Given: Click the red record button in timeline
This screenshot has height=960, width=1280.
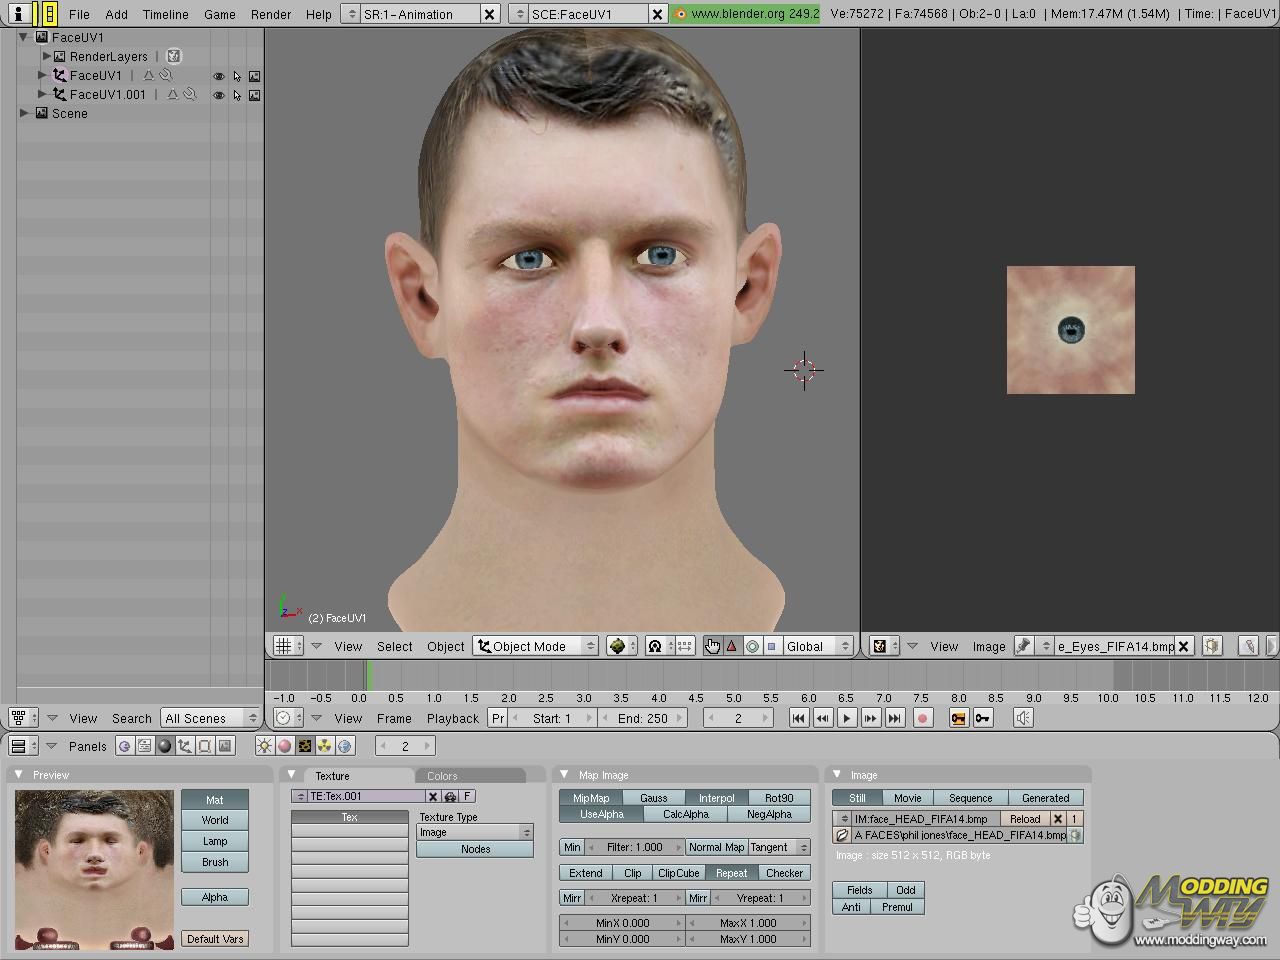Looking at the screenshot, I should pyautogui.click(x=922, y=718).
